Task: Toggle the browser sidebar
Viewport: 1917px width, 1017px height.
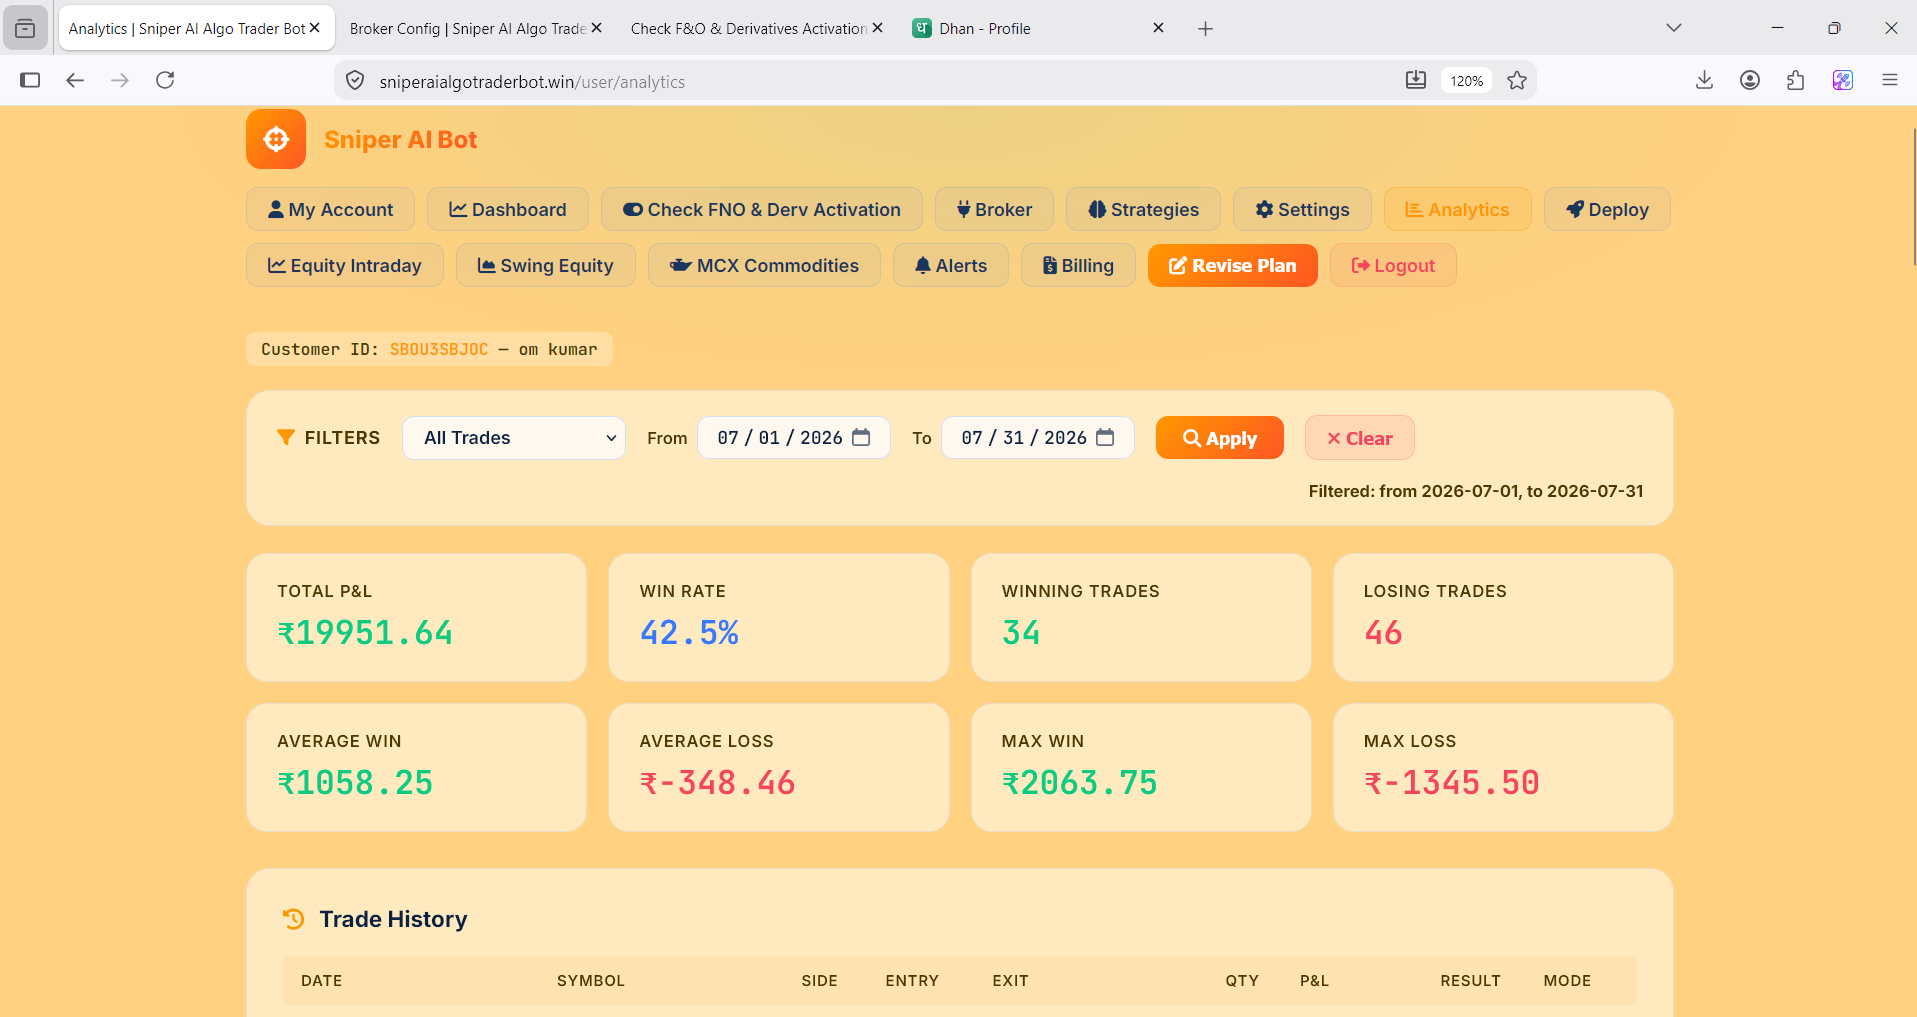Action: 30,80
